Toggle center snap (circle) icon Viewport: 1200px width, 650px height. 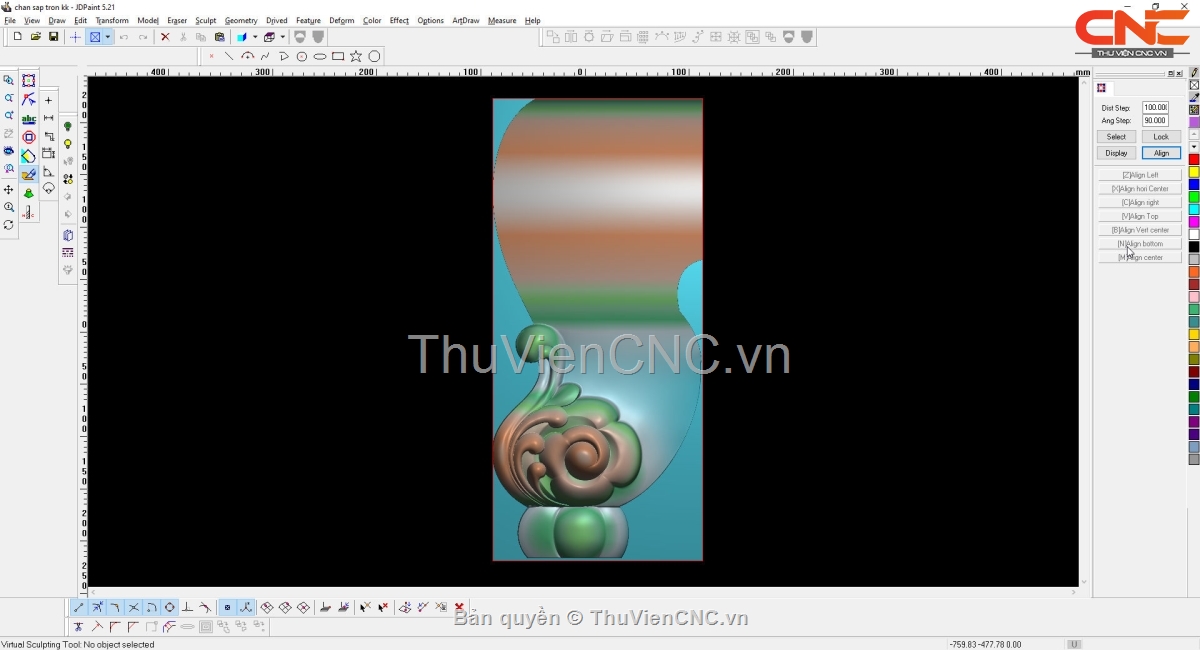169,607
